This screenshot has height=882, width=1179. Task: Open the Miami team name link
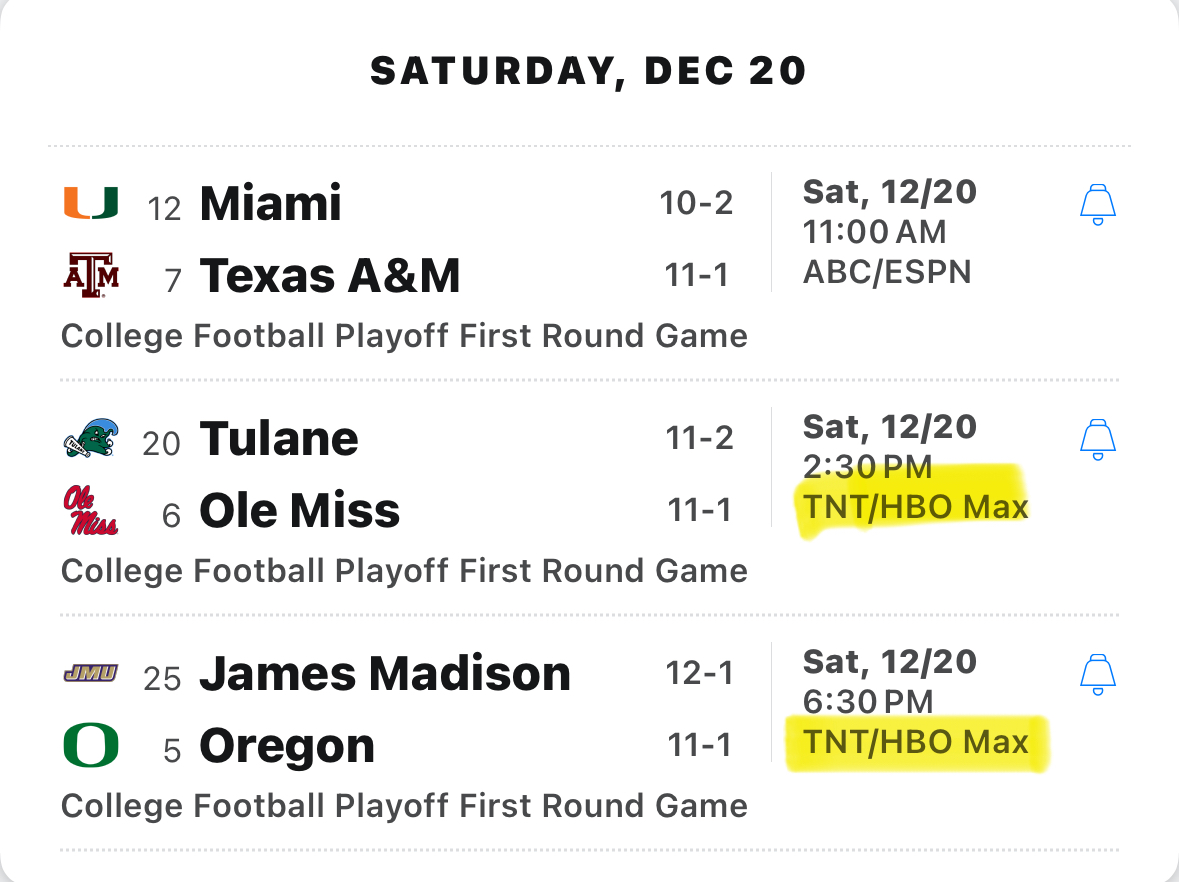(270, 203)
